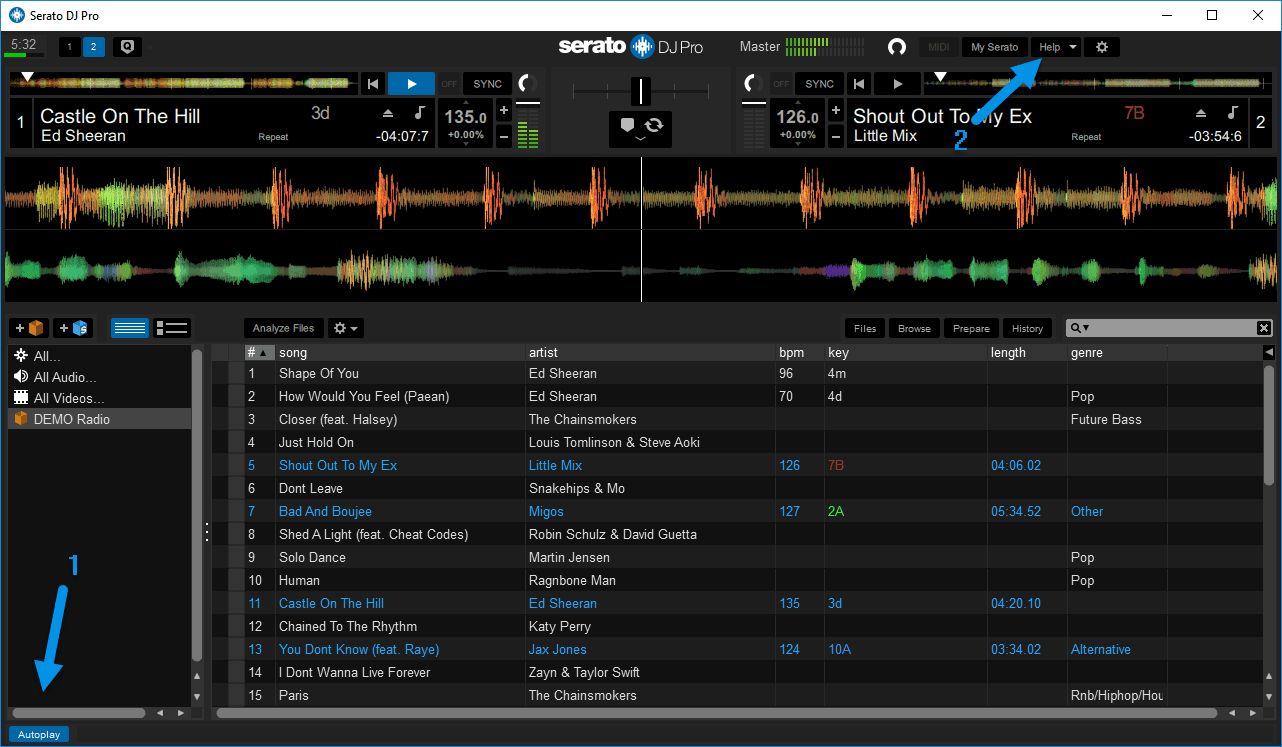Open the hot cues Q panel
Image resolution: width=1282 pixels, height=747 pixels.
(x=126, y=46)
